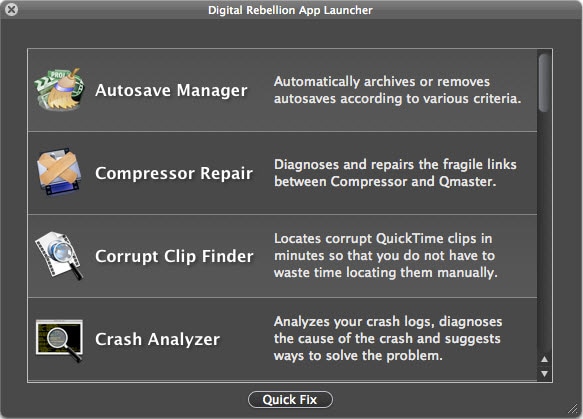
Task: Click the Quick Fix button
Action: click(x=290, y=400)
